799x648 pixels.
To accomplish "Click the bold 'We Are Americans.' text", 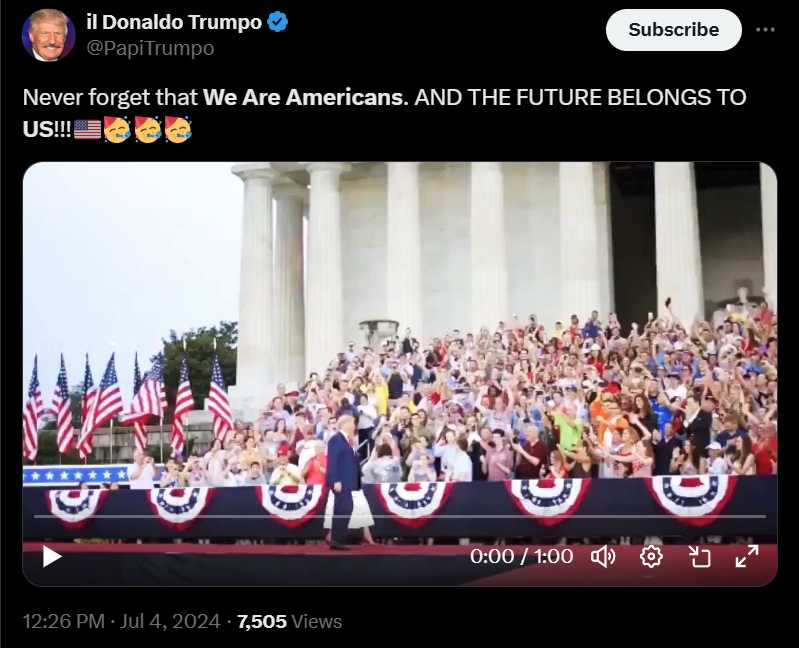I will click(306, 97).
